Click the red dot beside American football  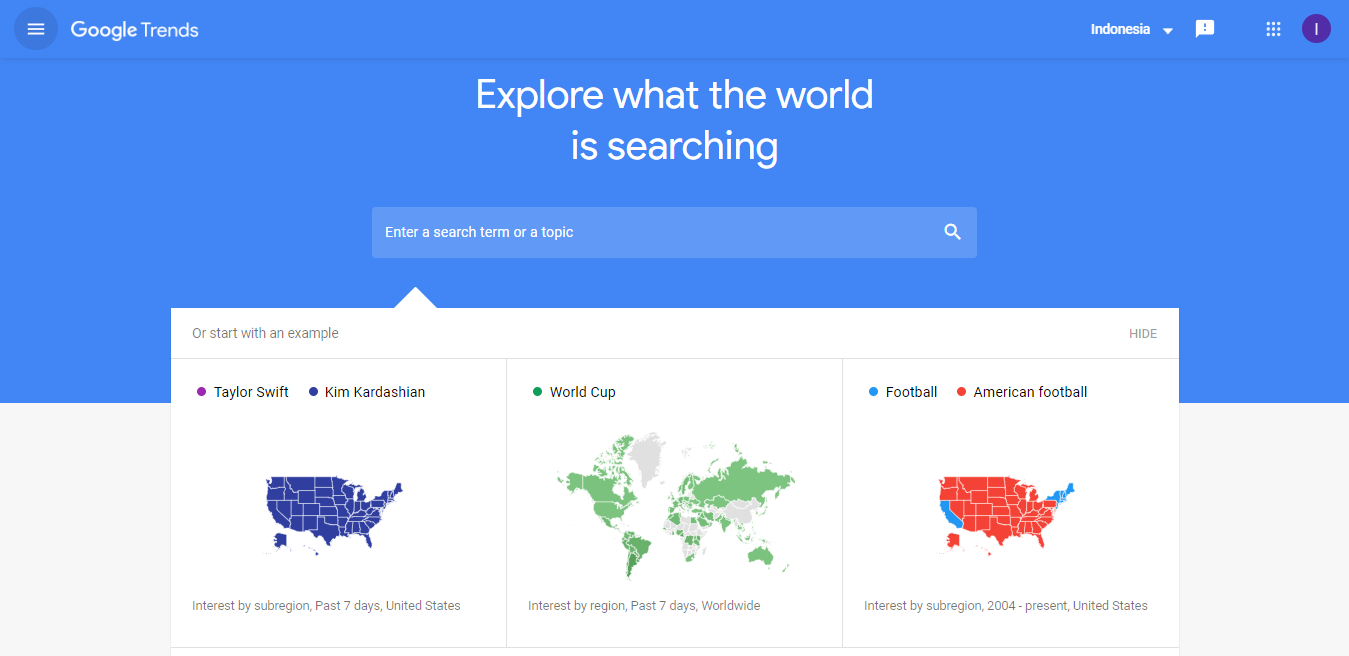coord(961,392)
